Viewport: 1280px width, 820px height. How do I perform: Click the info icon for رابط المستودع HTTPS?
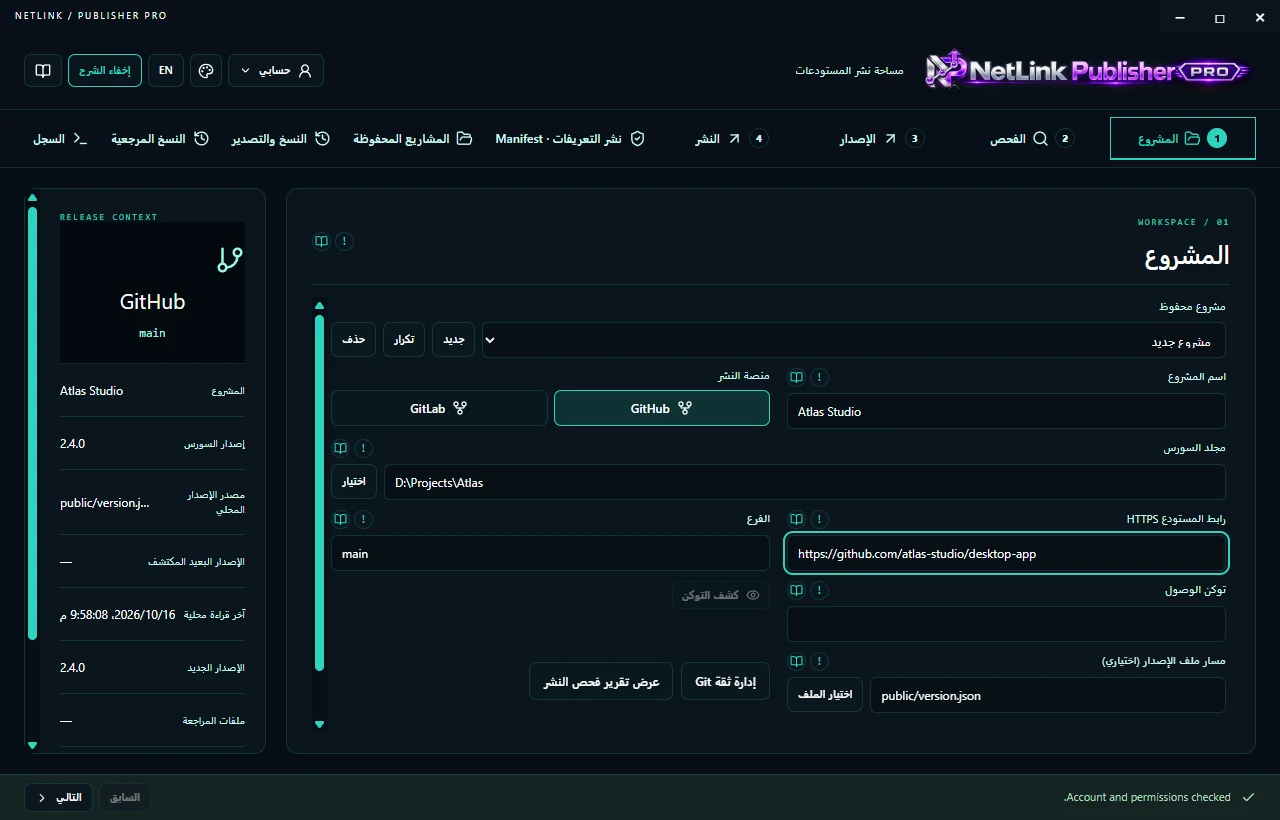[819, 519]
